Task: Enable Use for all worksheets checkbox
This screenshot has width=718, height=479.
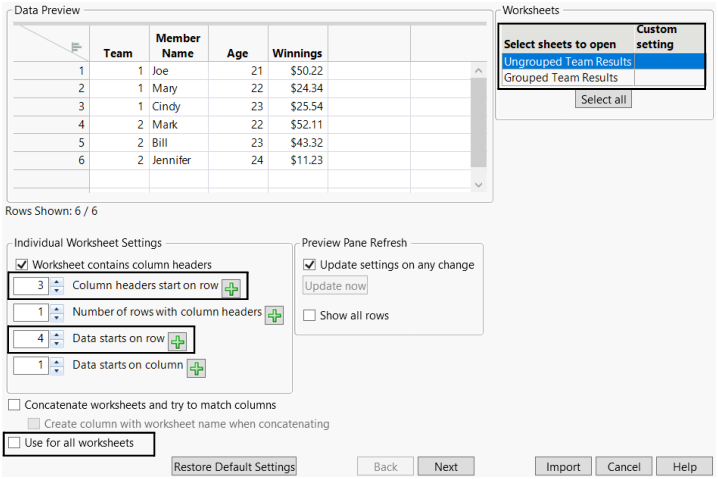Action: pyautogui.click(x=15, y=443)
